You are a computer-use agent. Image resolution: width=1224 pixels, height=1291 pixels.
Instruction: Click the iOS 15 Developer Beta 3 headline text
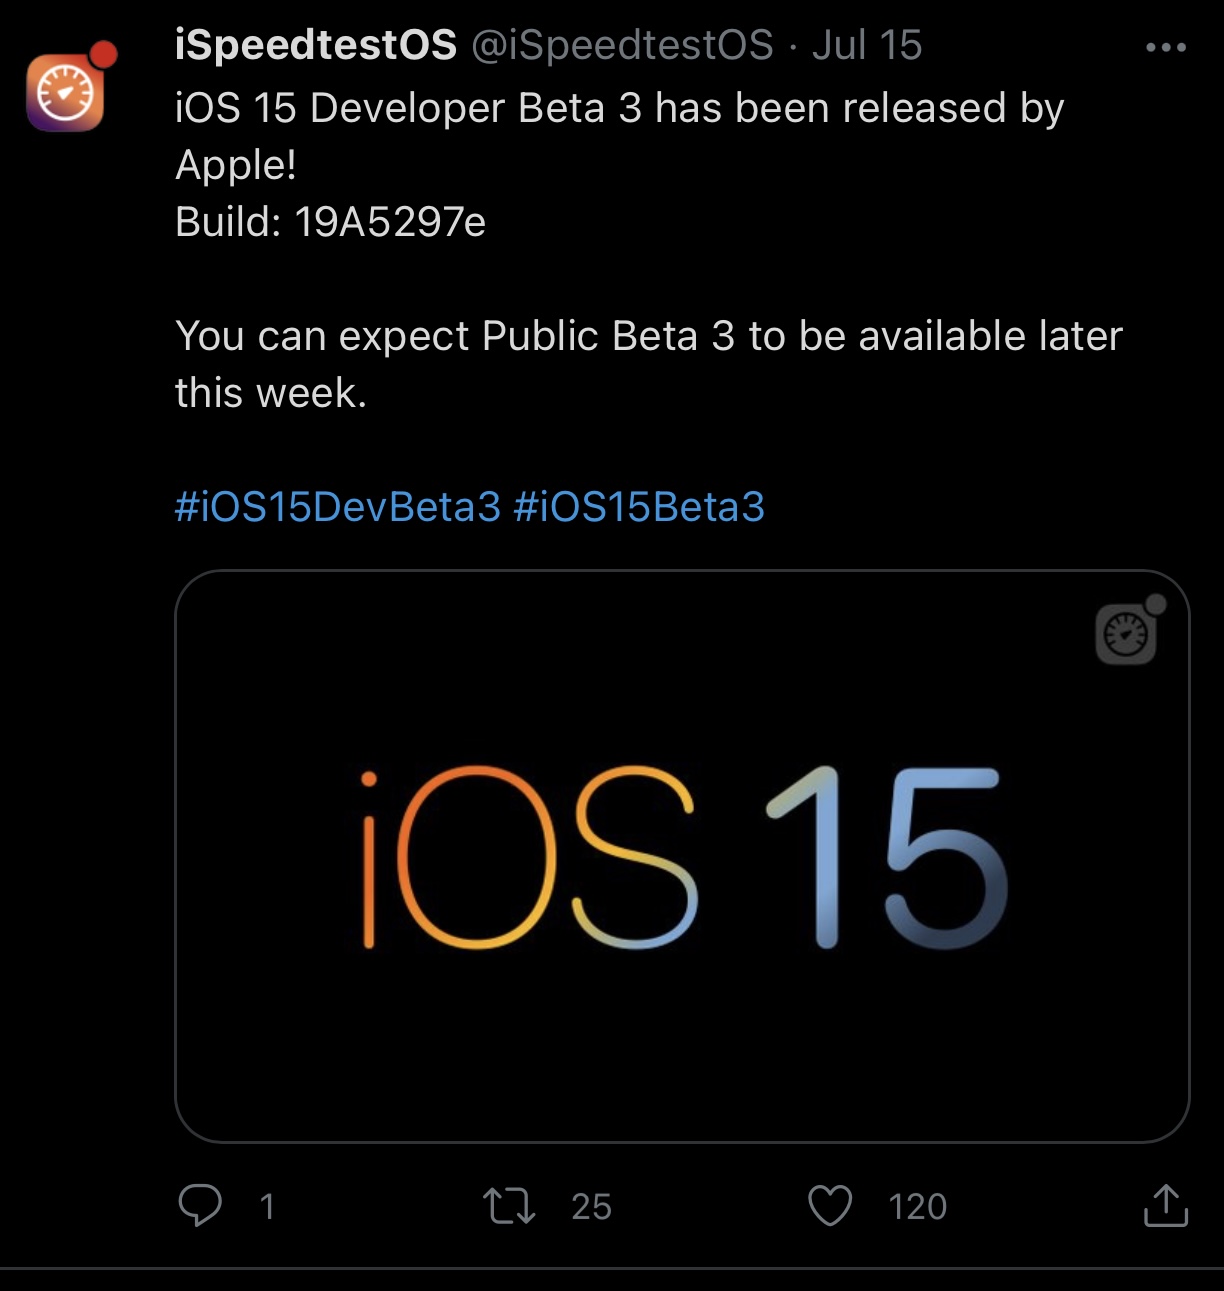[619, 108]
